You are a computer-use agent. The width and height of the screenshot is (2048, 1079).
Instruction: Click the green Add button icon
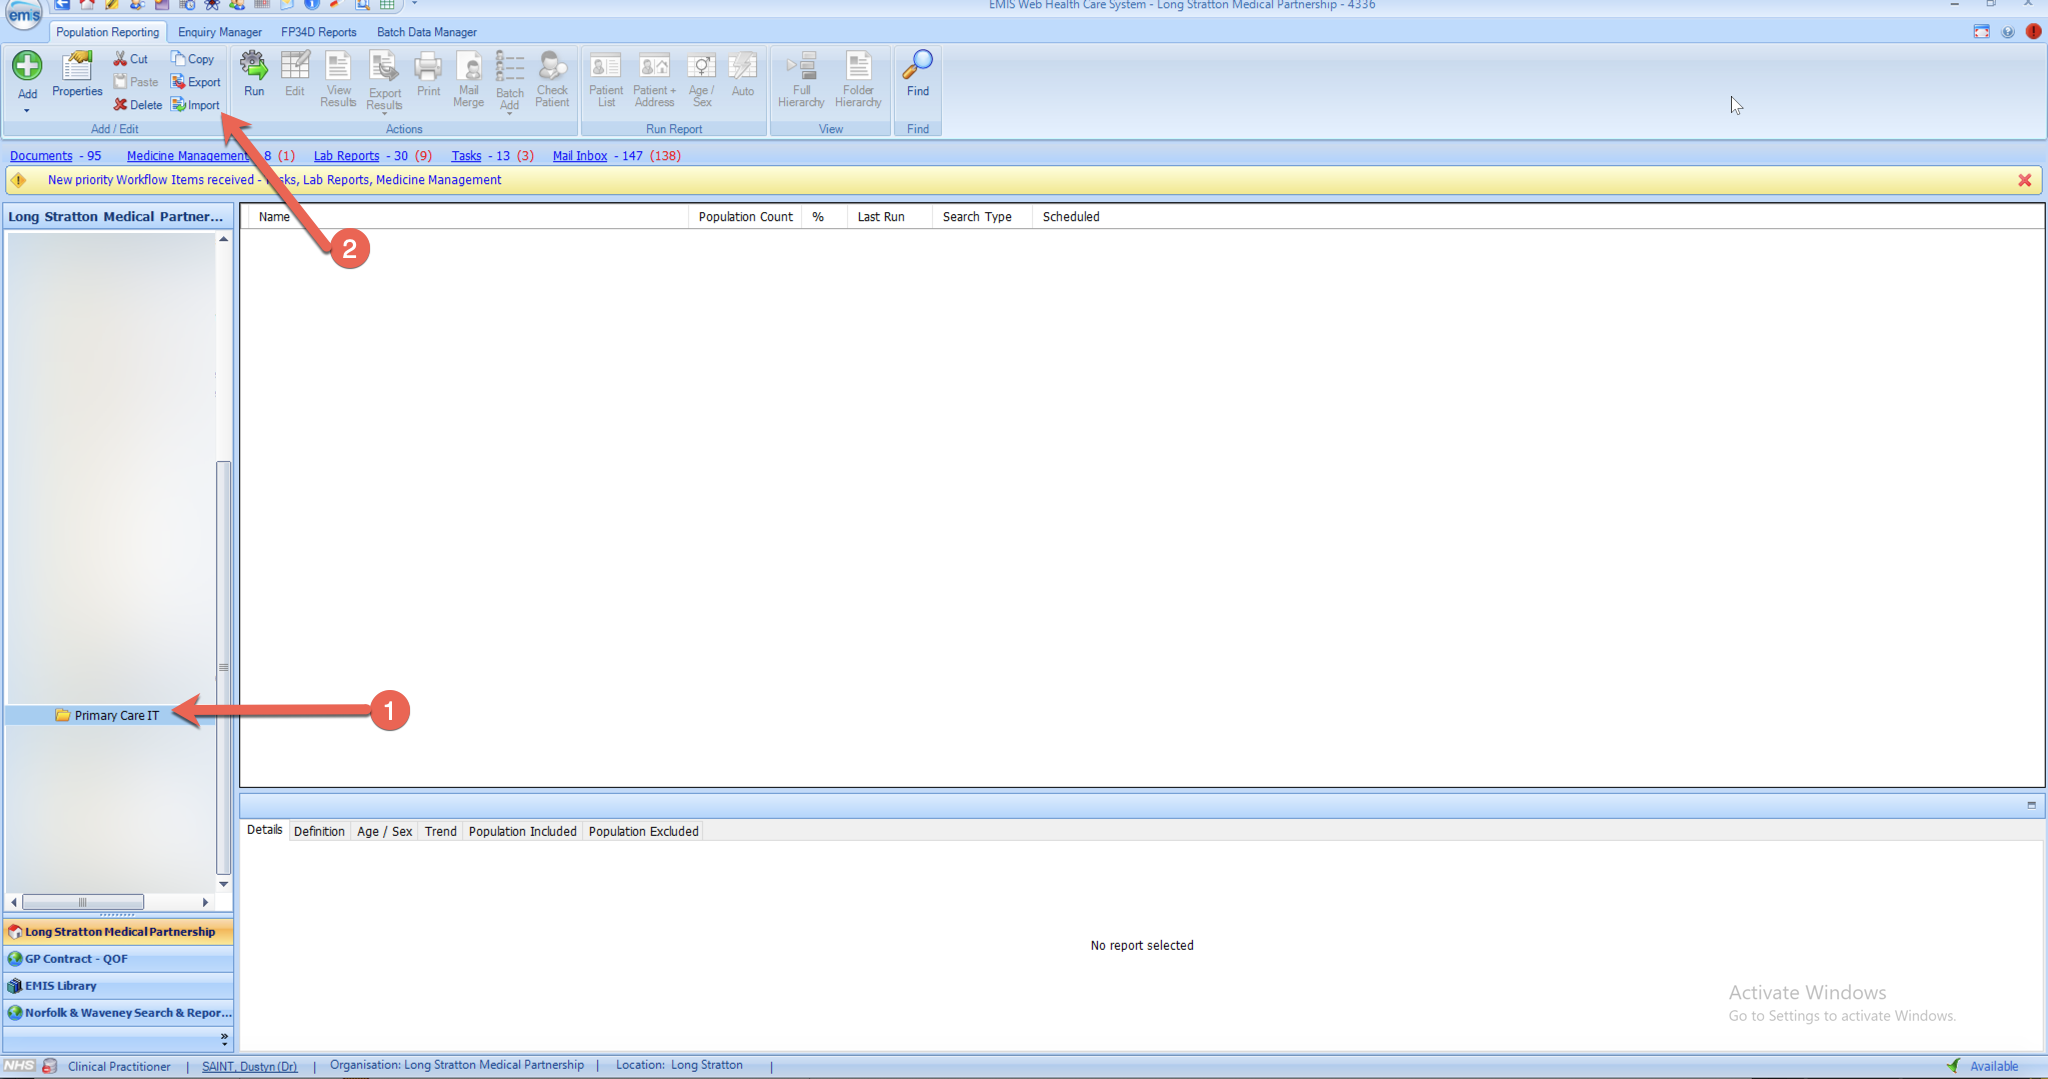(x=27, y=66)
